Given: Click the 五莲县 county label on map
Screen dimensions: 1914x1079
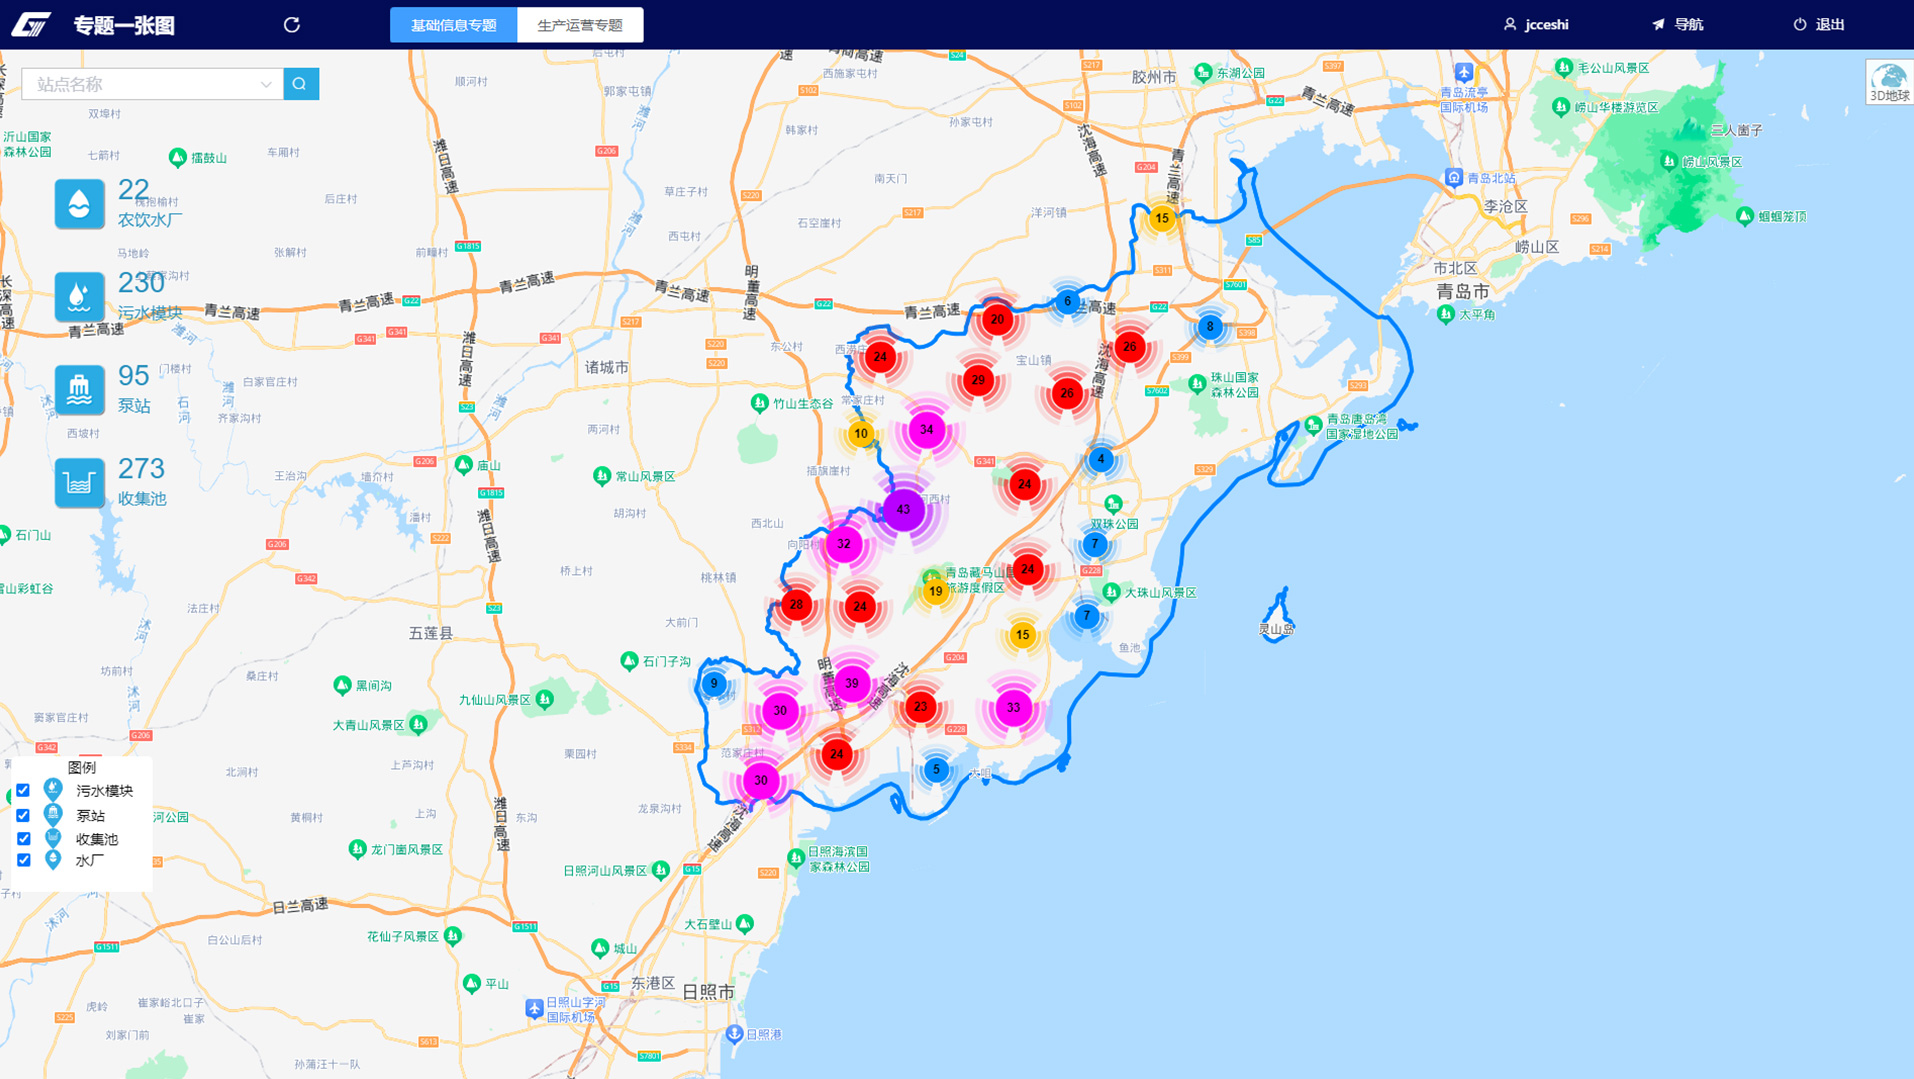Looking at the screenshot, I should [431, 633].
